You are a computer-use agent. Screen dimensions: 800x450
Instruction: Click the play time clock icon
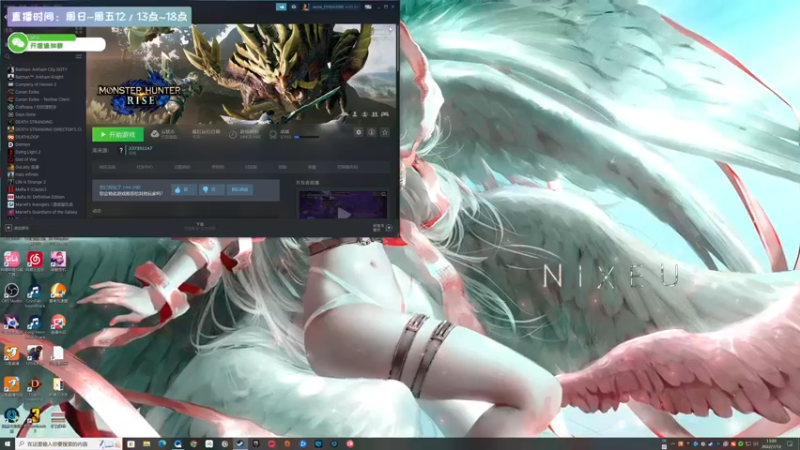(x=233, y=134)
